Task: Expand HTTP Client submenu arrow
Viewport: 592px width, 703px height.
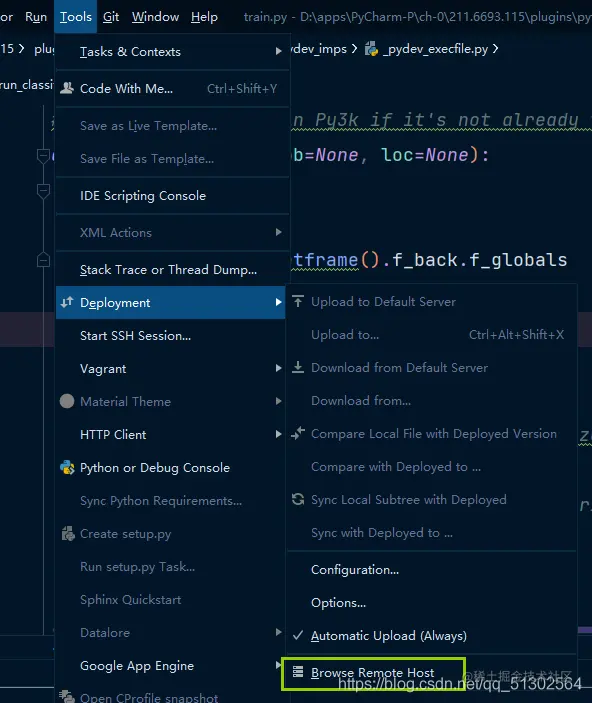Action: coord(279,434)
